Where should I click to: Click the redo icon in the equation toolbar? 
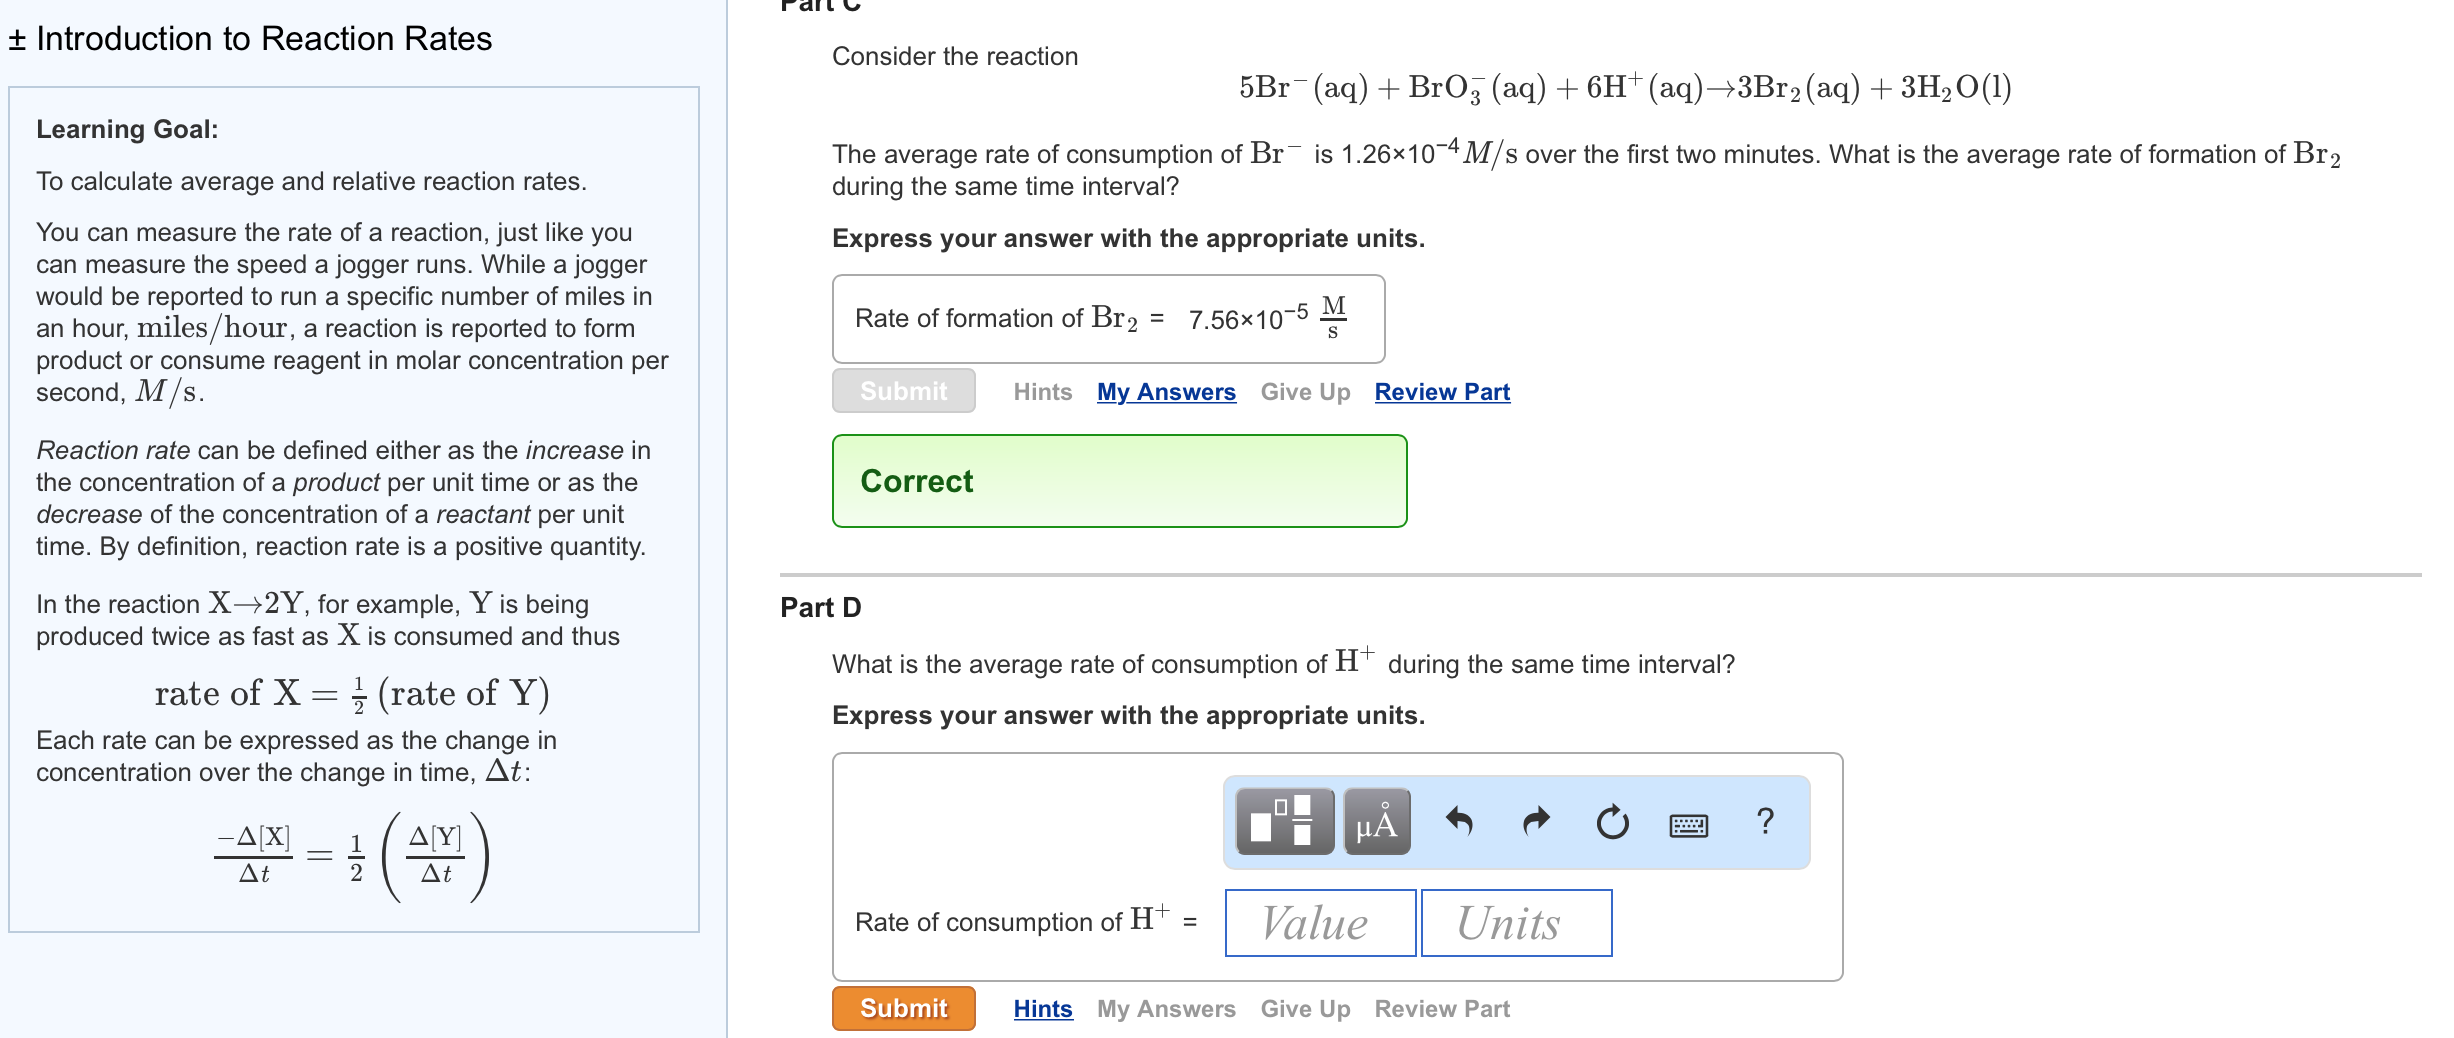tap(1534, 822)
